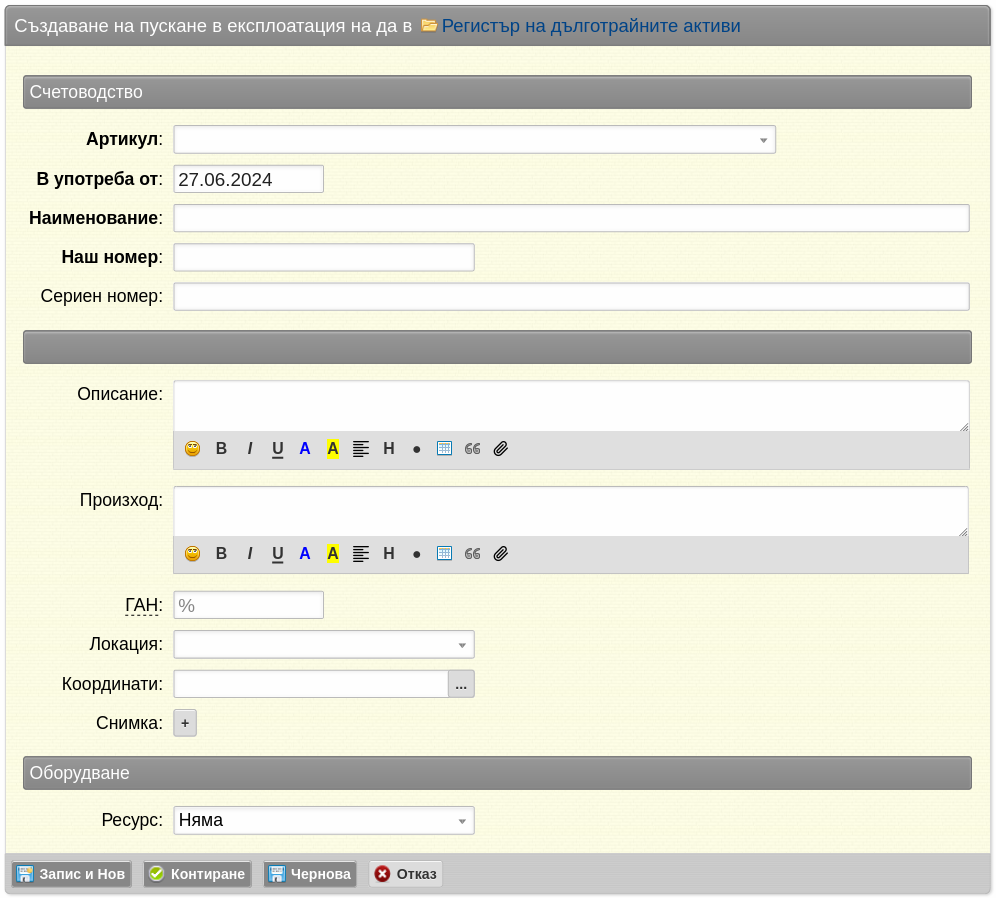Apply yellow highlight in Описание toolbar
996x898 pixels.
[333, 449]
